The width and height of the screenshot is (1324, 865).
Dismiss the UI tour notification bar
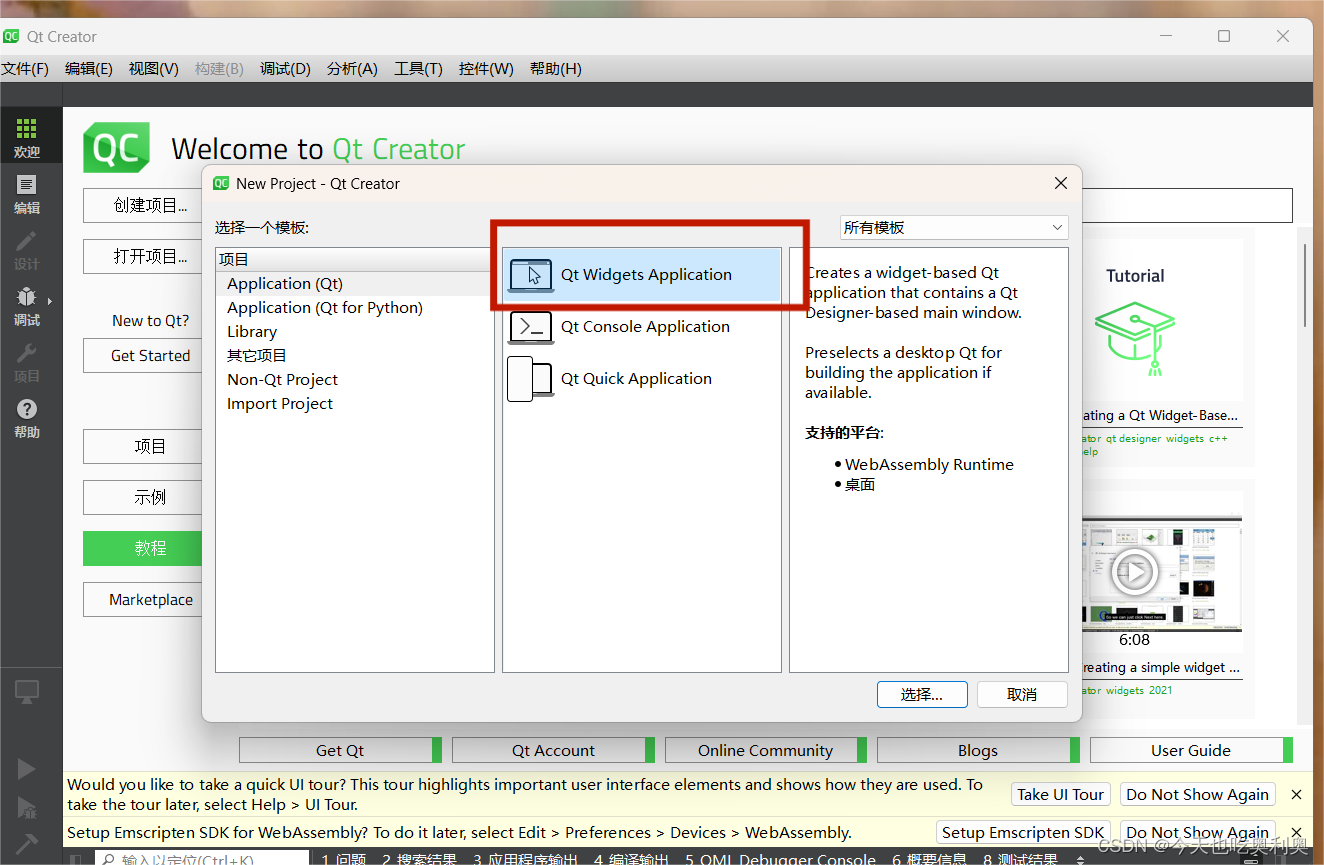click(x=1297, y=794)
